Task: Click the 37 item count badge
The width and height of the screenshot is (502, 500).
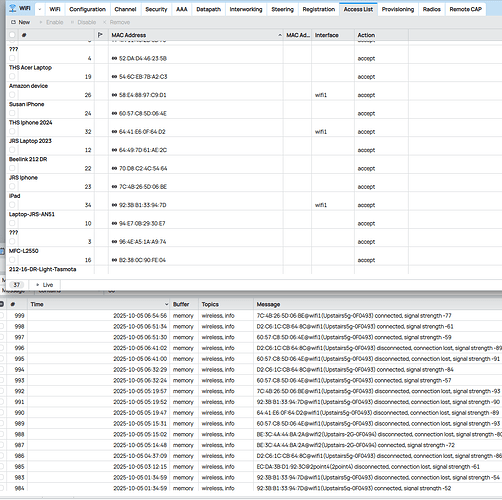Action: (x=17, y=285)
